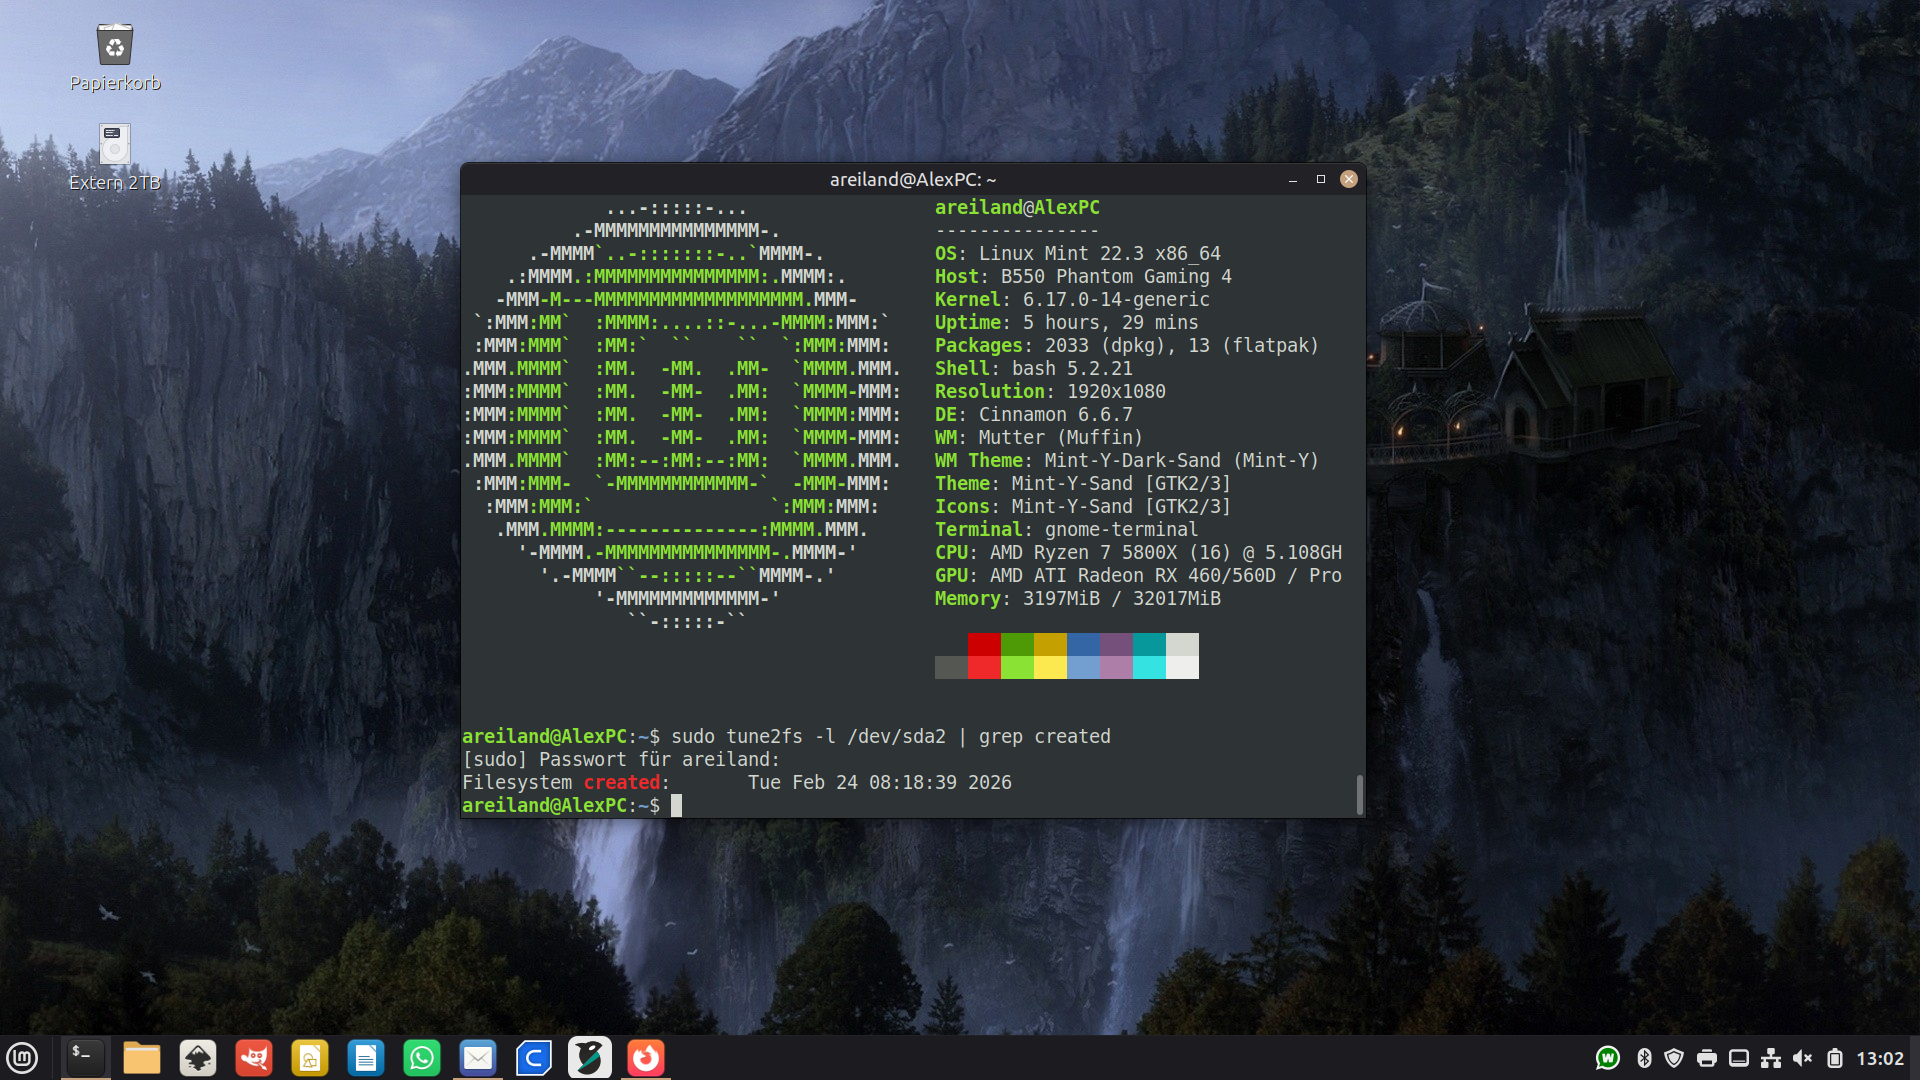The width and height of the screenshot is (1920, 1080).
Task: Open the Bluetooth tray applet
Action: (1644, 1058)
